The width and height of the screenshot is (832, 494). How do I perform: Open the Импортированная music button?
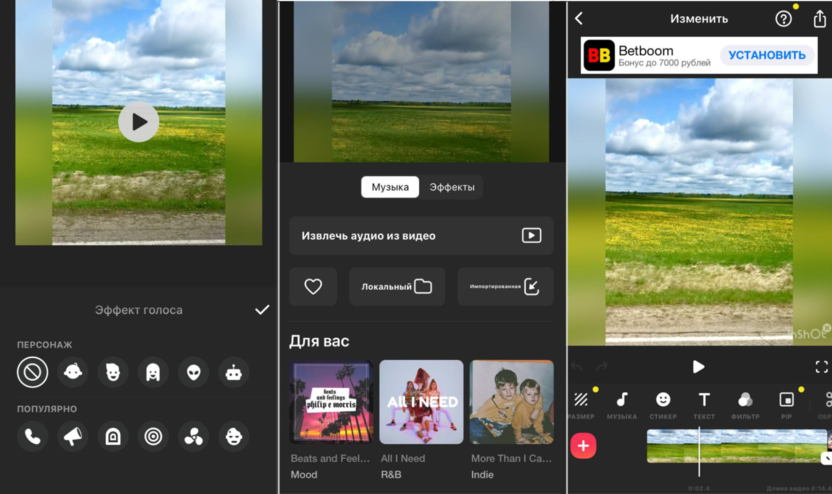(505, 287)
